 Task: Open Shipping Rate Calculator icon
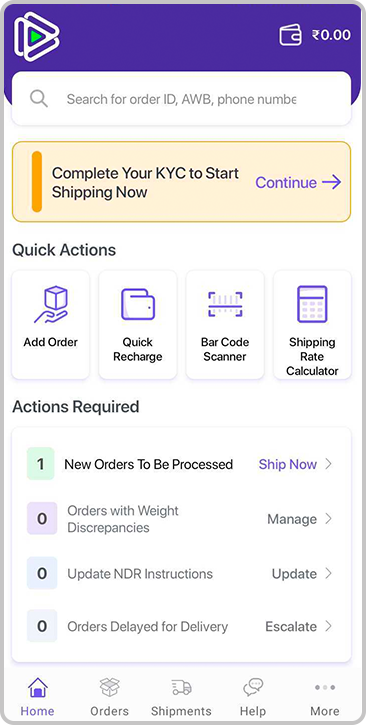[x=312, y=304]
